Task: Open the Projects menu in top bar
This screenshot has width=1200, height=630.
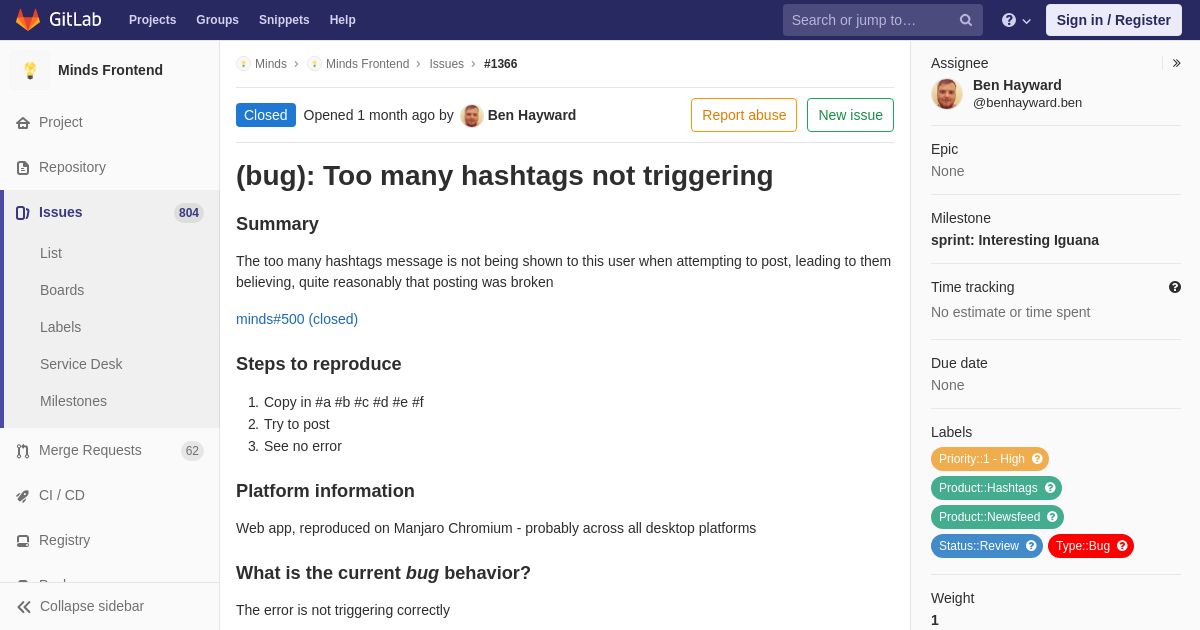Action: click(152, 20)
